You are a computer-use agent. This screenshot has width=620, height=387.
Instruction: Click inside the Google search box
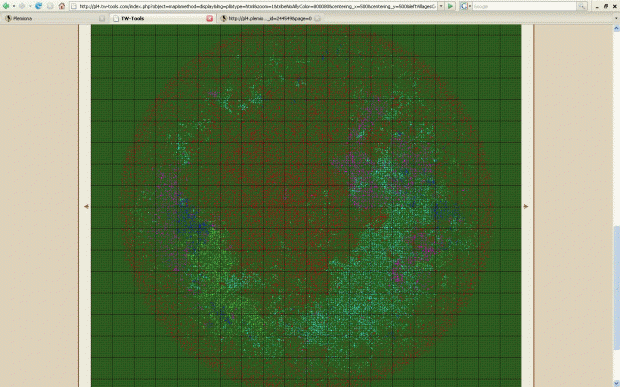pos(524,6)
